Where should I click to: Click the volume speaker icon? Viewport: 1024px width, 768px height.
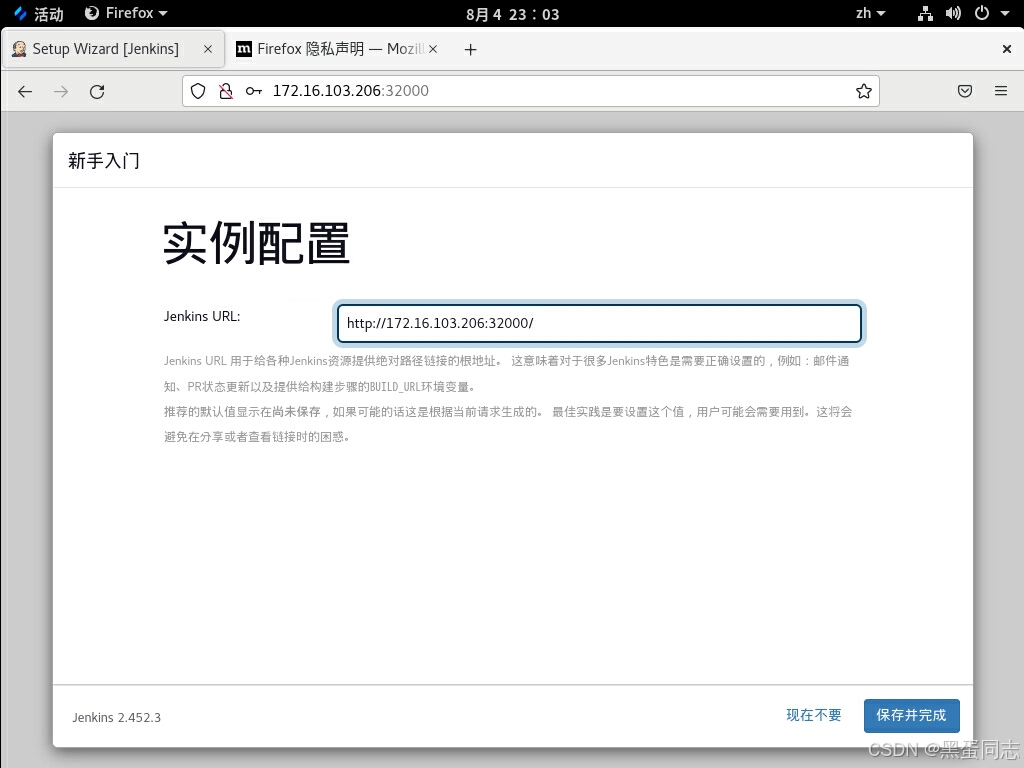pos(953,14)
